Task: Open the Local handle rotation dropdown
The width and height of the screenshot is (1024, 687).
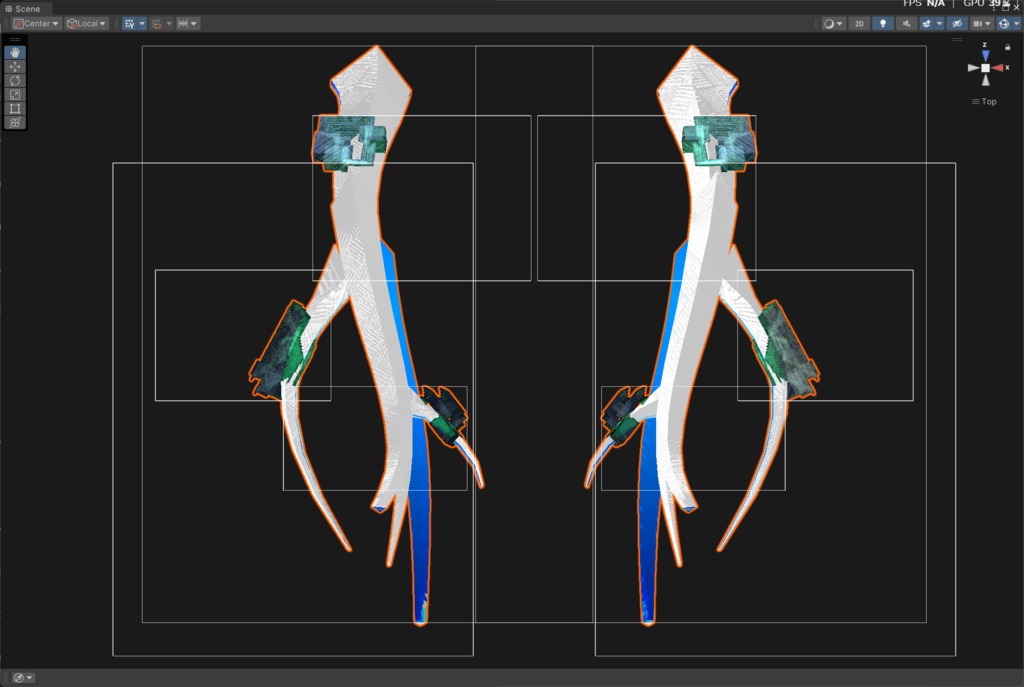Action: tap(86, 24)
